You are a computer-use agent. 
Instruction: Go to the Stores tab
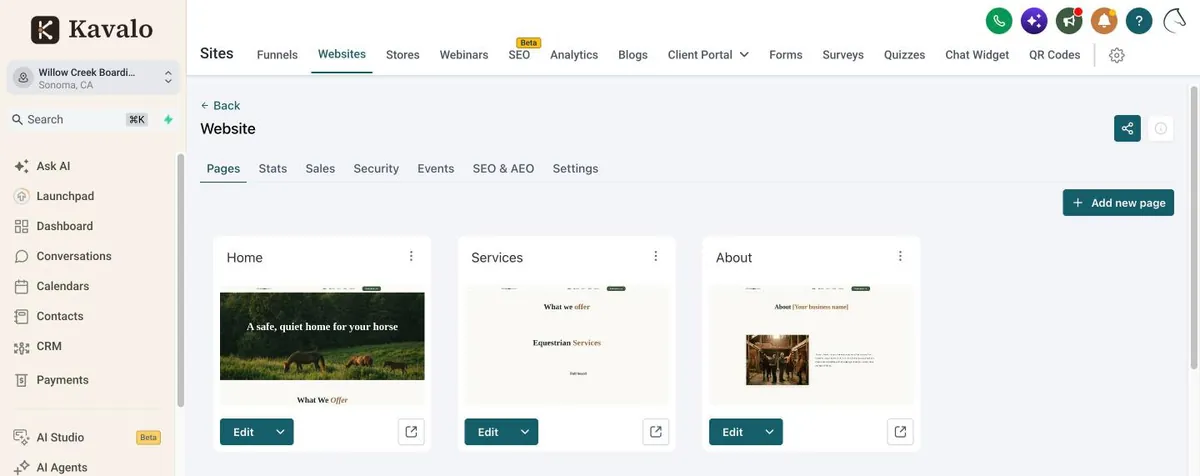pyautogui.click(x=403, y=55)
